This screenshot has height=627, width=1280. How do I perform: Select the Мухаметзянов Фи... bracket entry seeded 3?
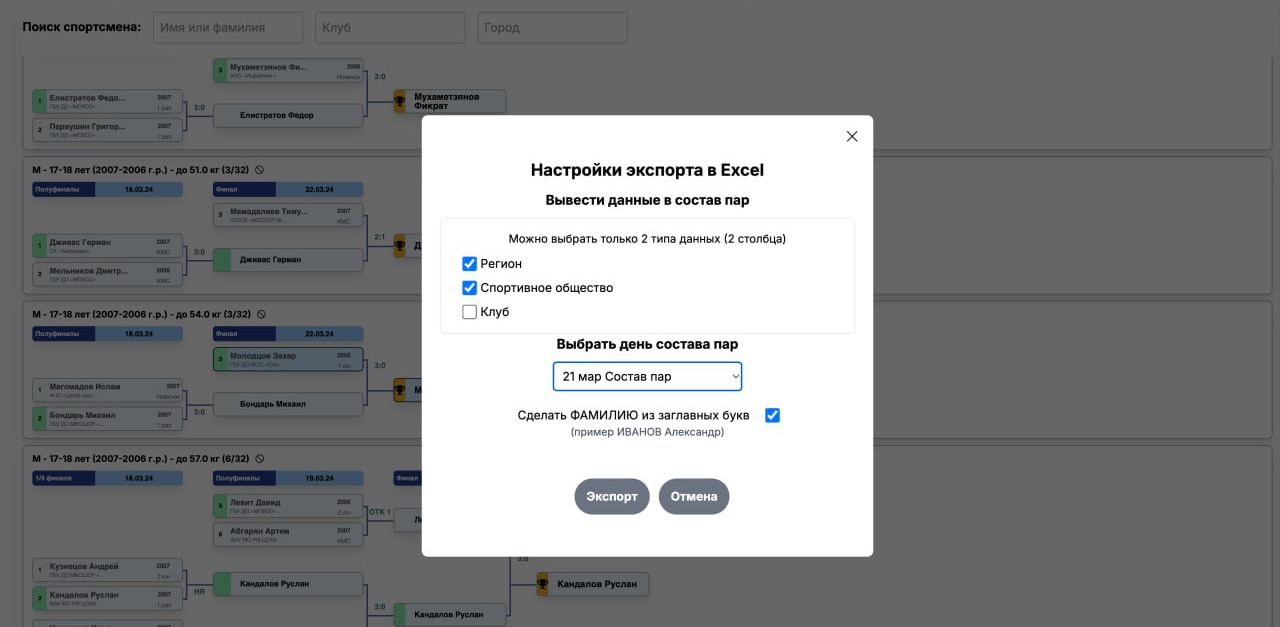[x=288, y=70]
